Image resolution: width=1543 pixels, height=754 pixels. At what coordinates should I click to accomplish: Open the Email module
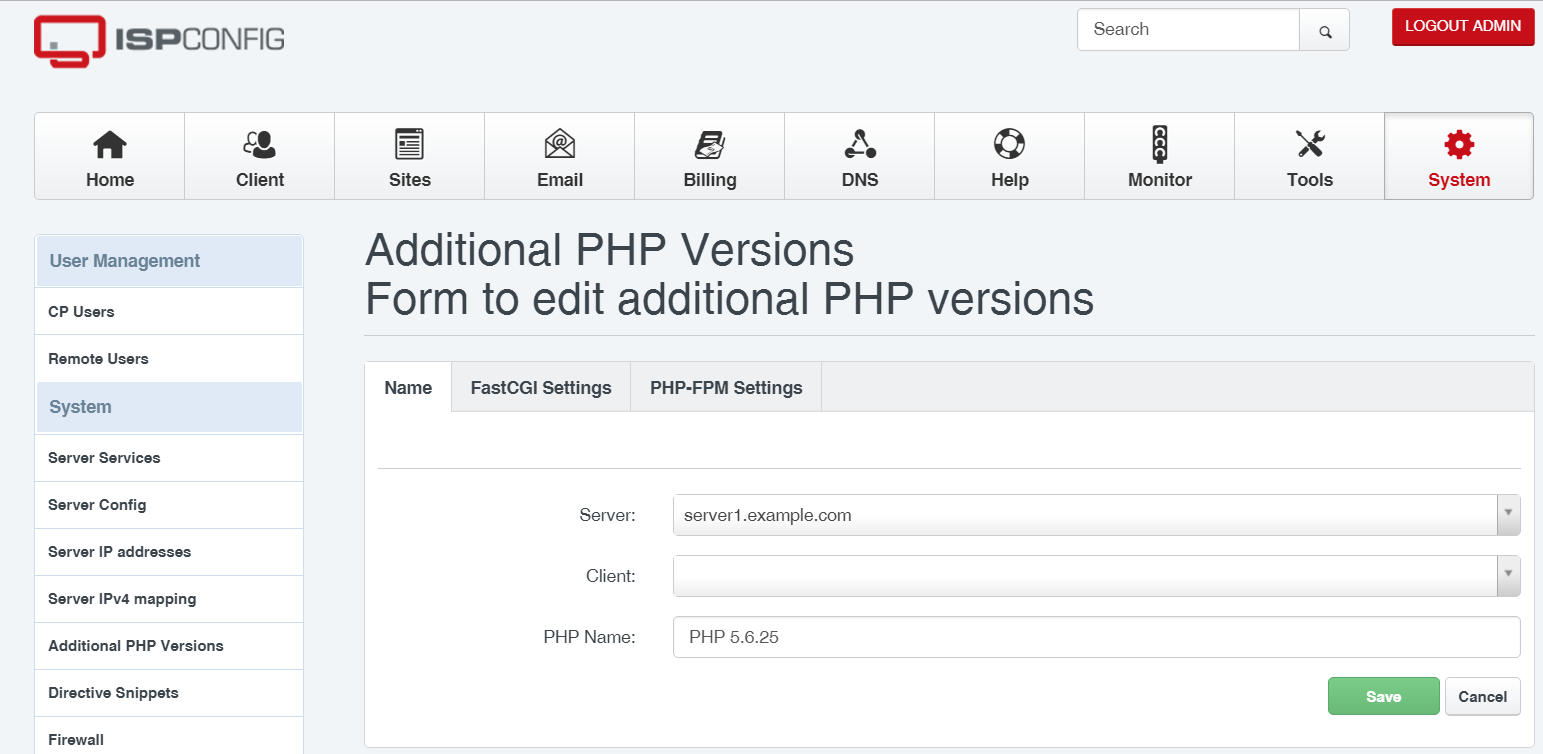560,157
